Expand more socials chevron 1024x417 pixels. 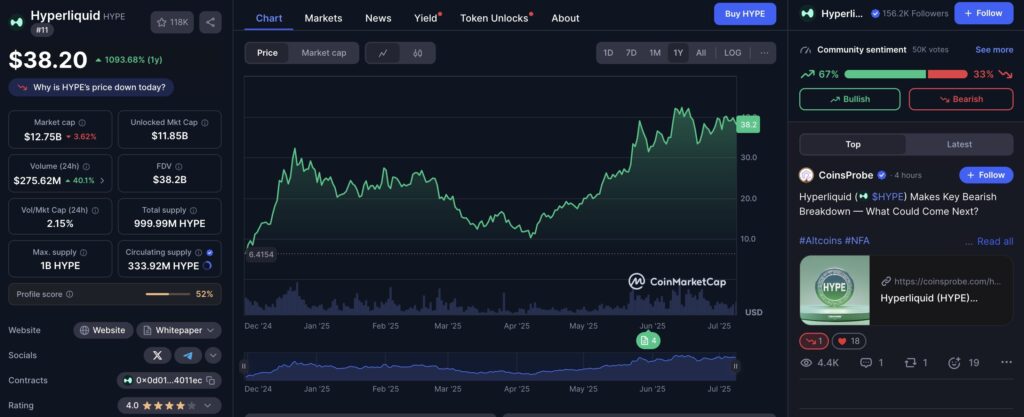coord(213,355)
